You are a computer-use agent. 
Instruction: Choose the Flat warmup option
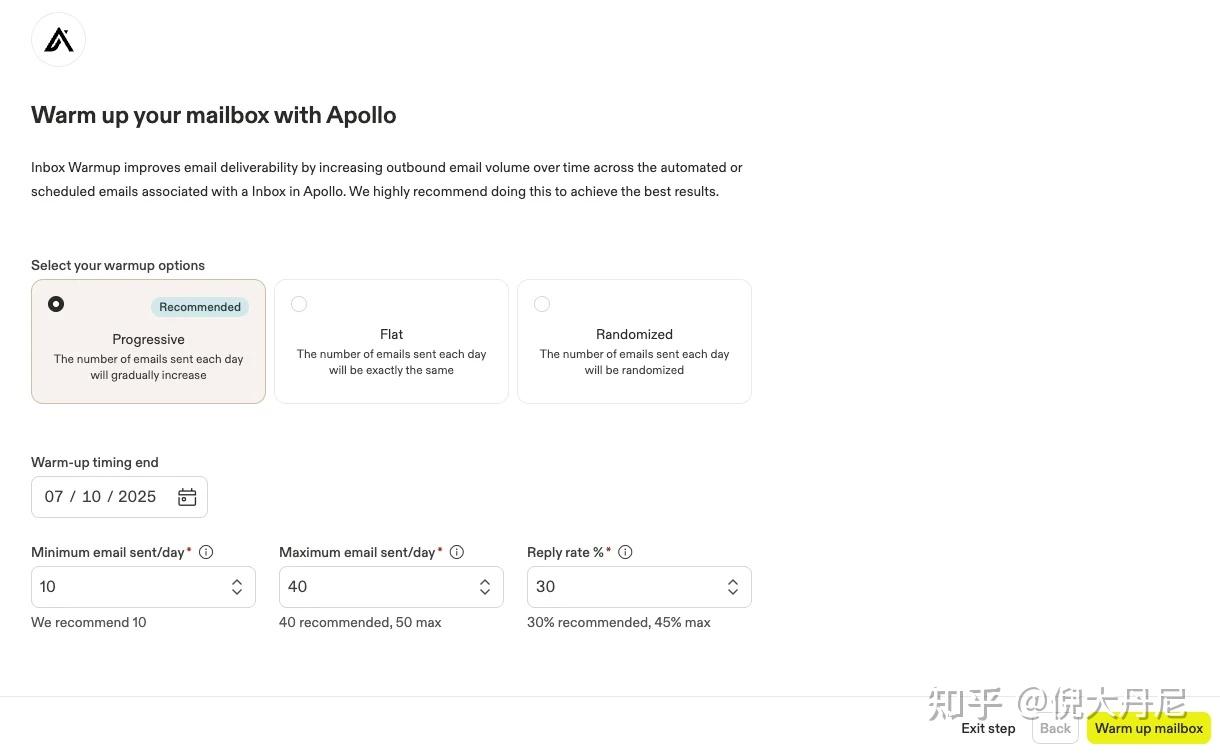click(299, 303)
